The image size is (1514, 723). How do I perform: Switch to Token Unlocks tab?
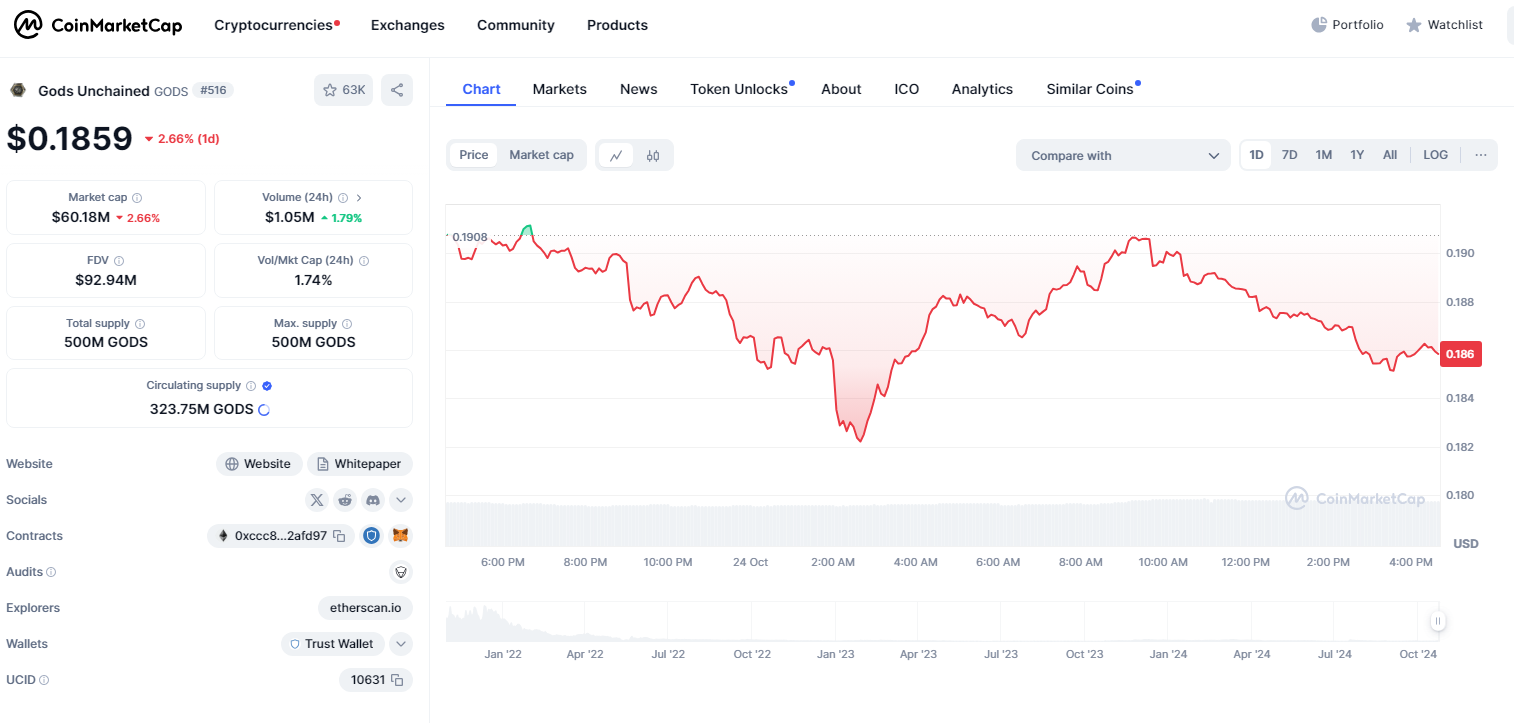tap(741, 89)
